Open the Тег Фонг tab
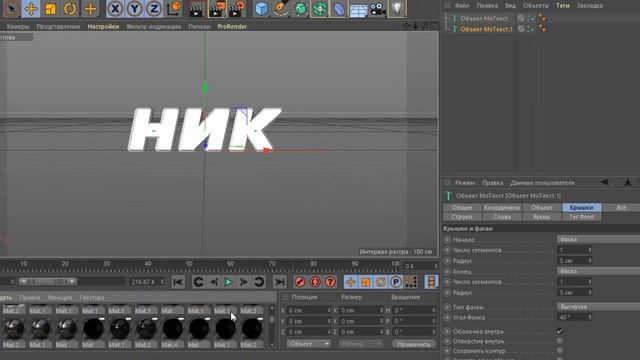Viewport: 640px width, 360px height. (x=582, y=217)
